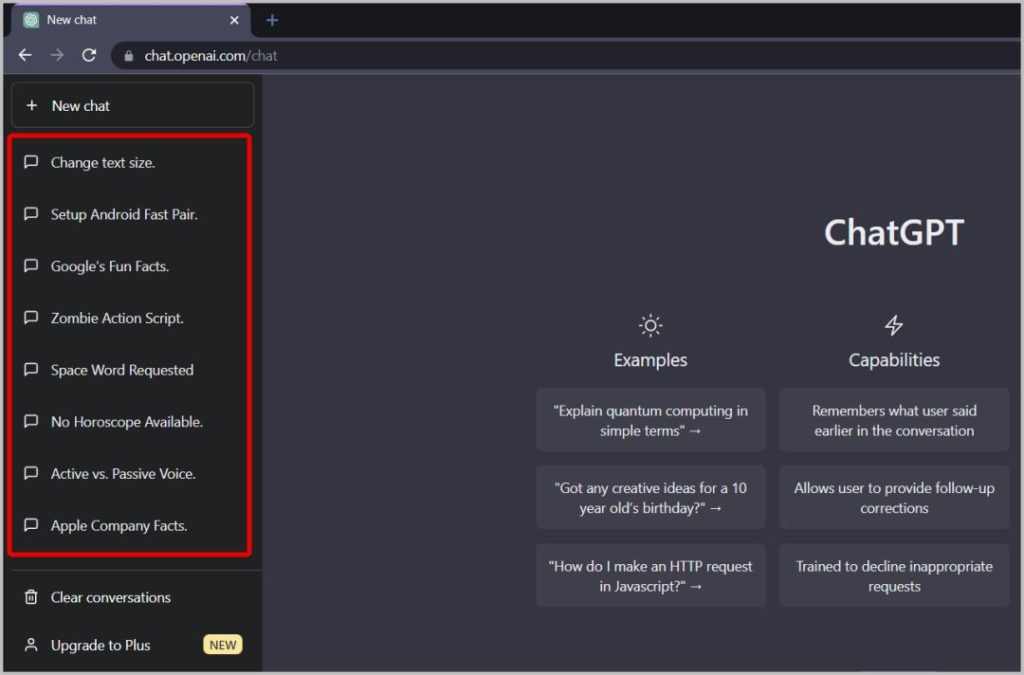Click chat bubble icon beside Change text size
Viewport: 1024px width, 675px height.
point(31,162)
